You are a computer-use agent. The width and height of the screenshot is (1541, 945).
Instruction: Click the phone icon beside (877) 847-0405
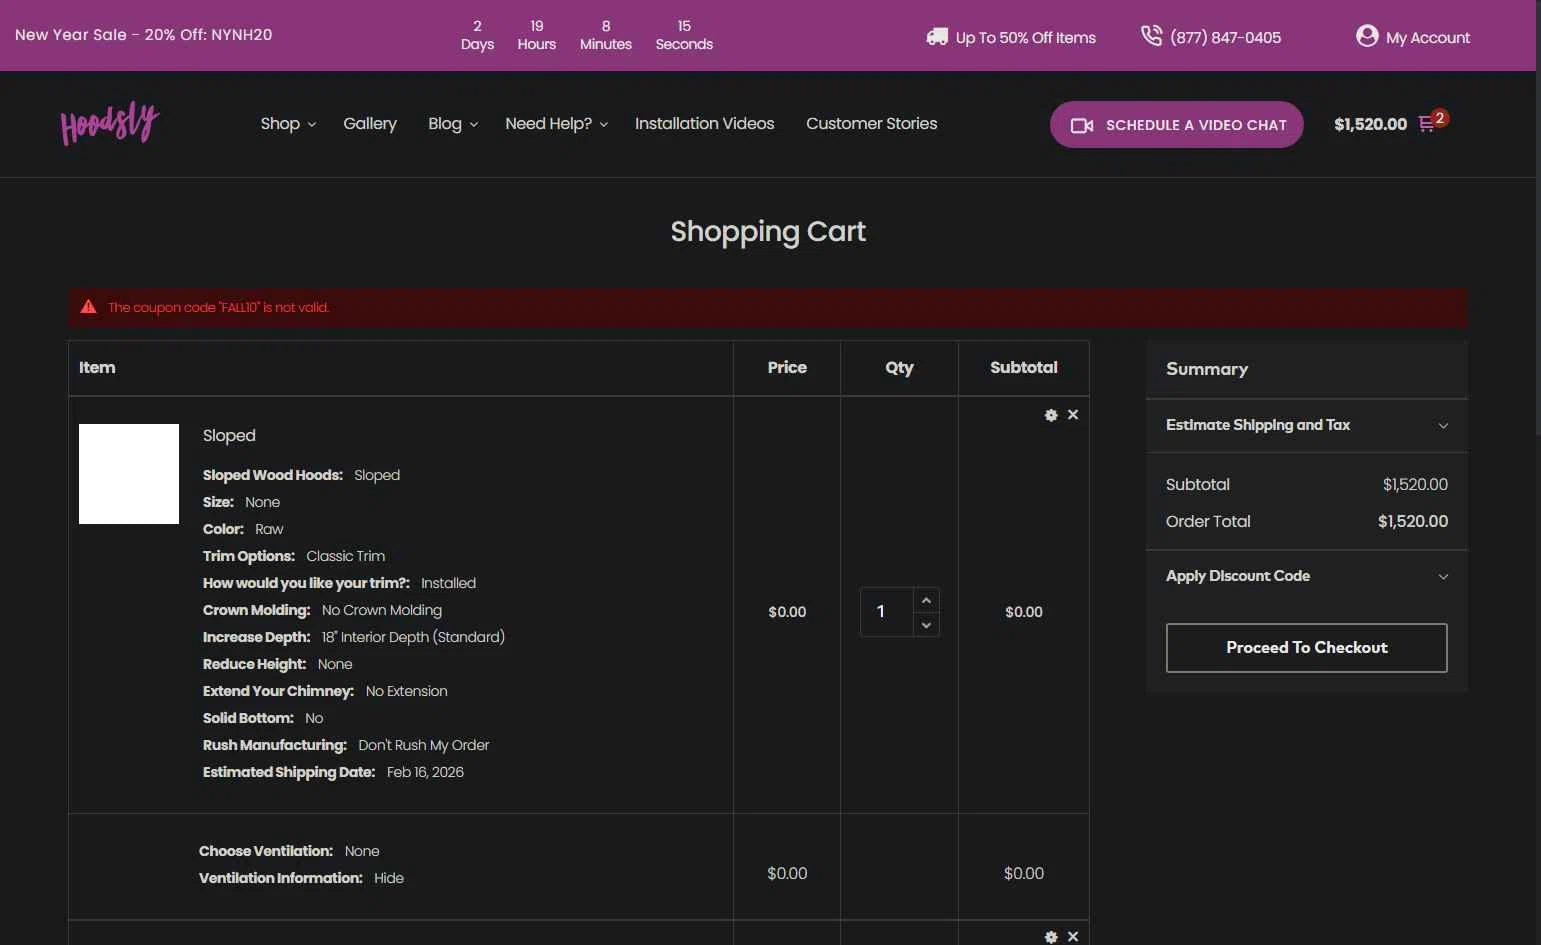(x=1151, y=36)
